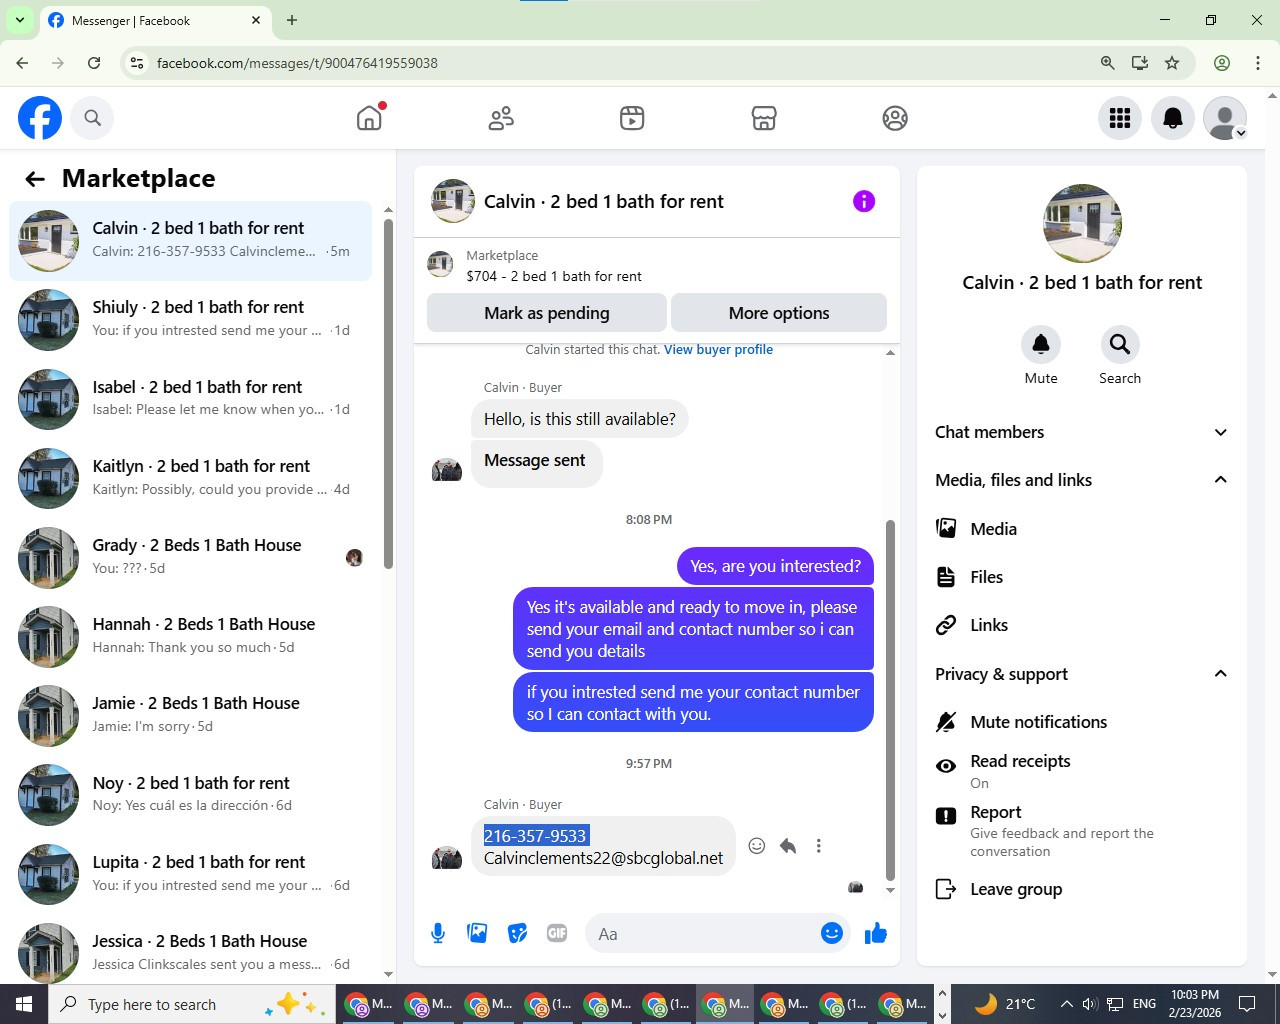Open Media in the side panel
Image resolution: width=1280 pixels, height=1024 pixels.
1082,529
